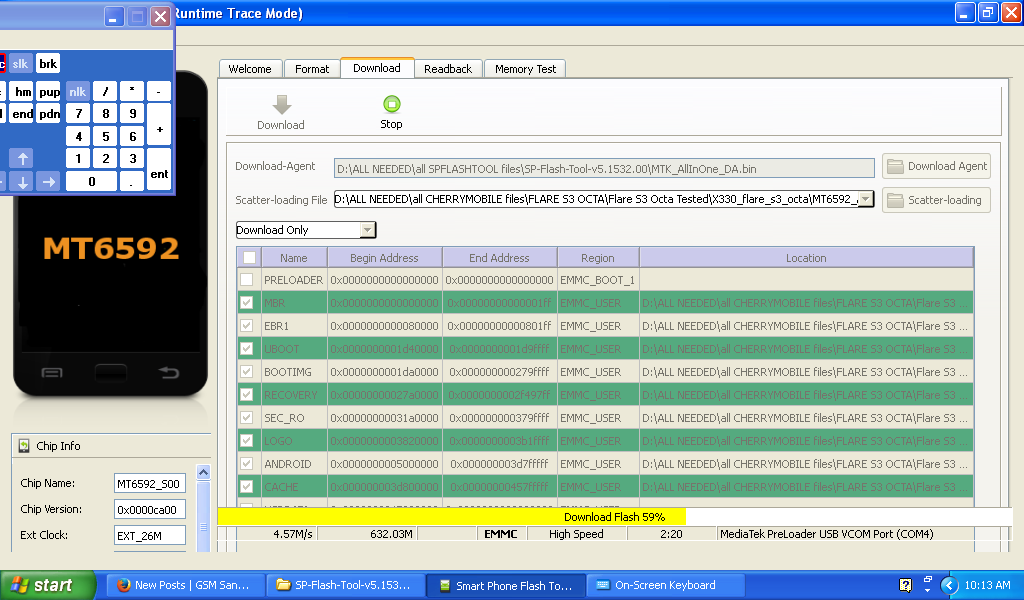1024x600 pixels.
Task: Switch to the Format tab
Action: 312,69
